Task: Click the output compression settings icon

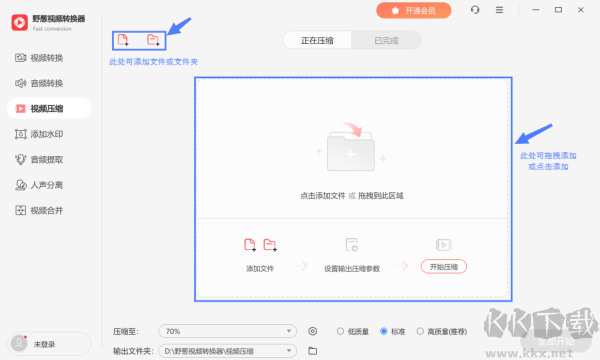Action: coord(352,244)
